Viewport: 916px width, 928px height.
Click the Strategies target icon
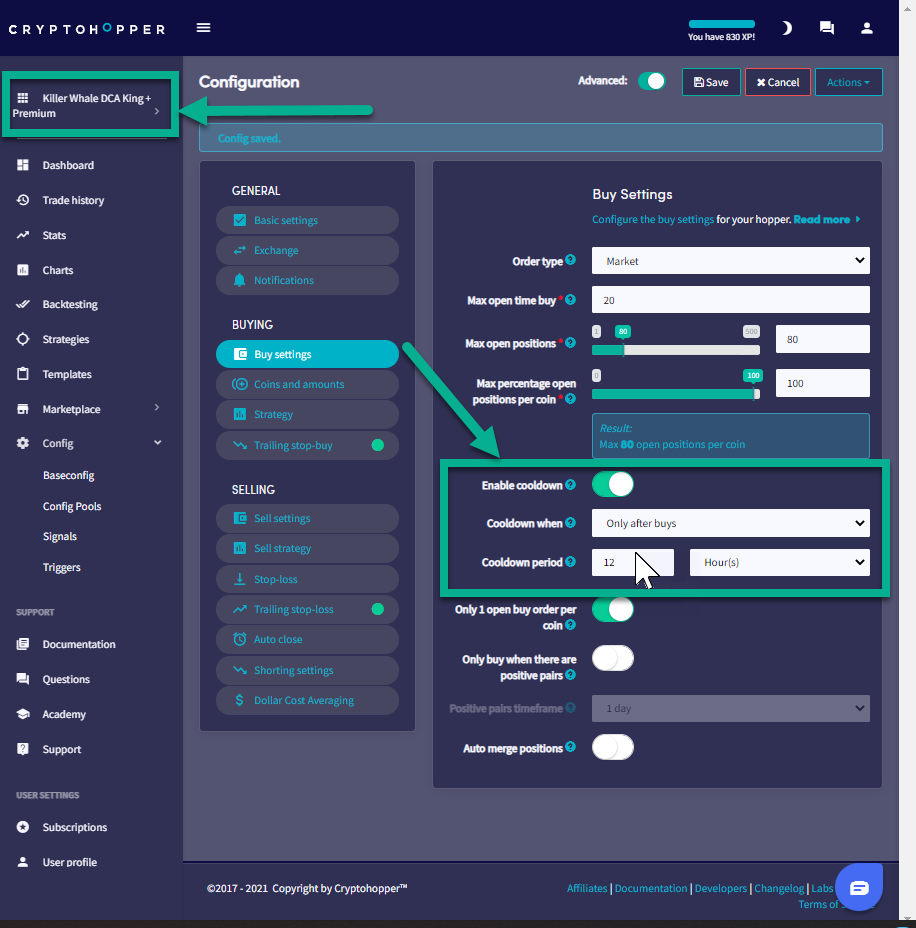click(22, 339)
